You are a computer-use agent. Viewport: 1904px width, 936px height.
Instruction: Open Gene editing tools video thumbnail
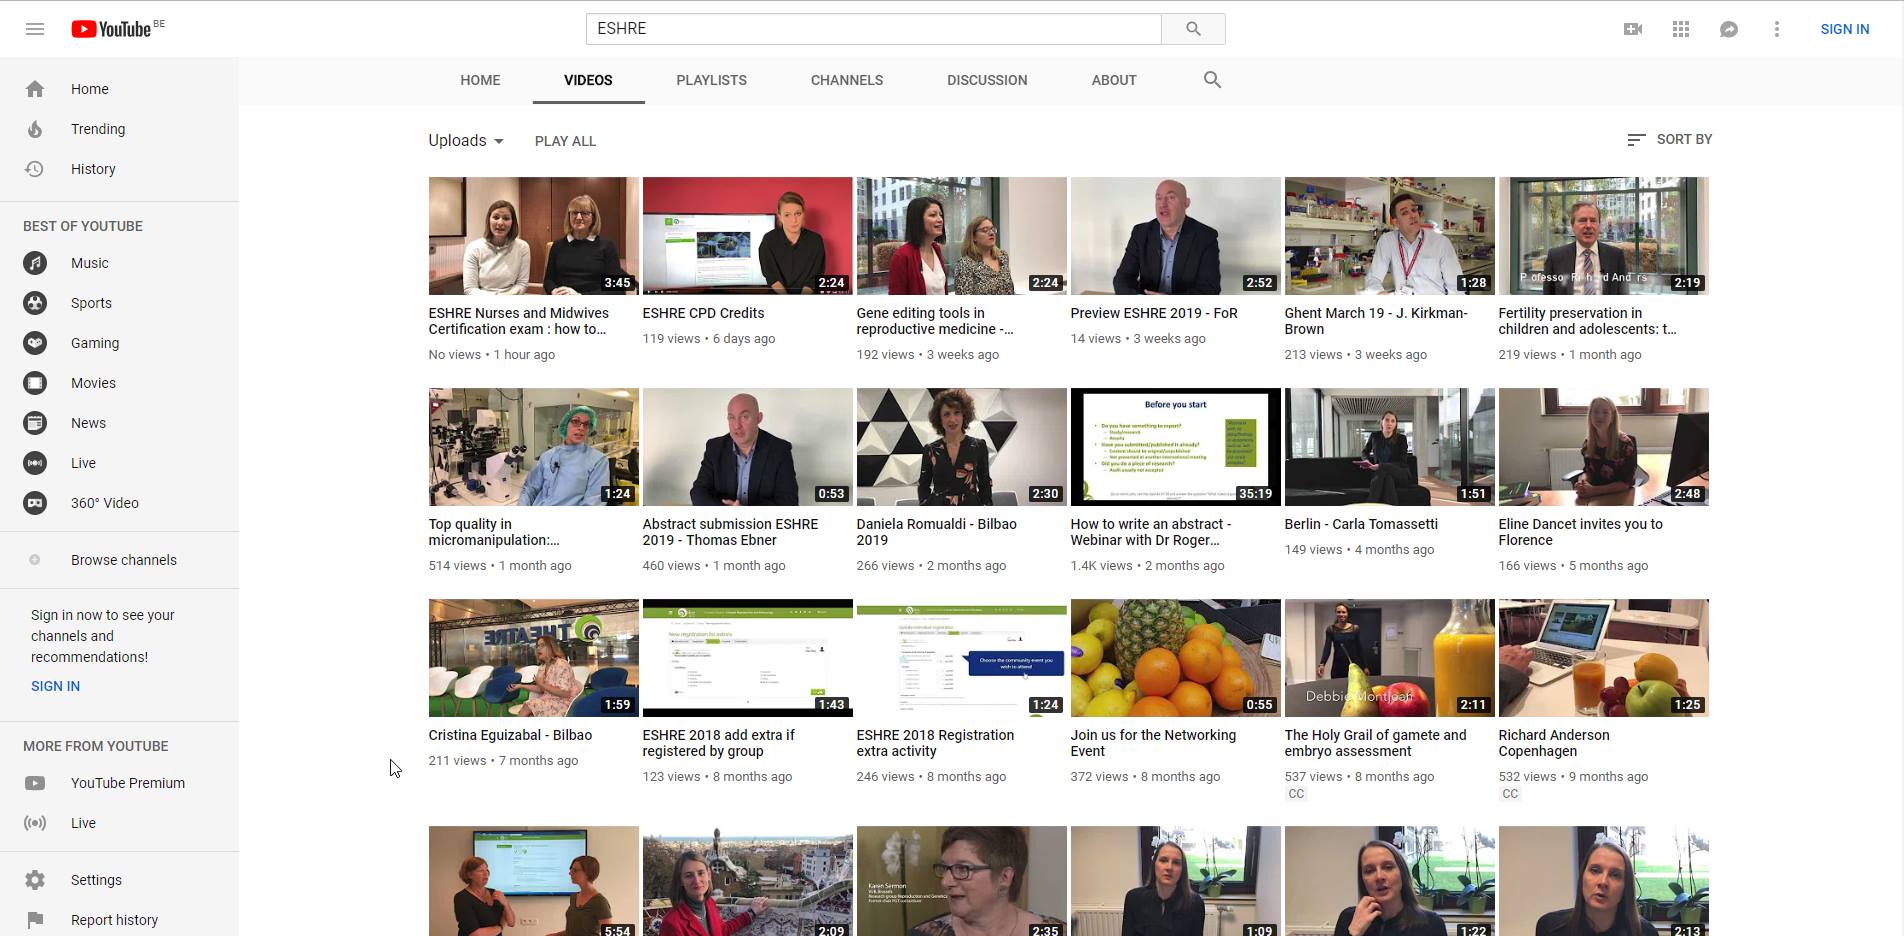coord(961,236)
